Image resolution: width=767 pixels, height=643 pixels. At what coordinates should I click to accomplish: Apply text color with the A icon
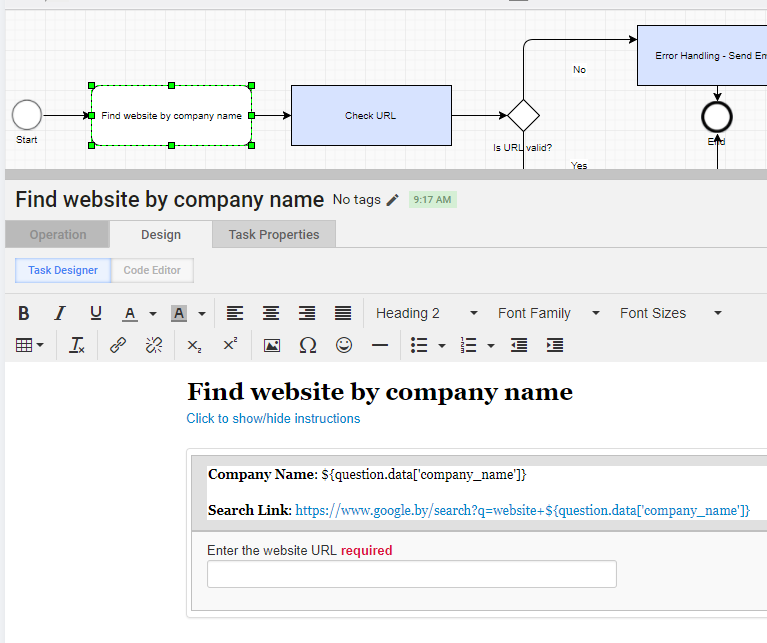130,313
